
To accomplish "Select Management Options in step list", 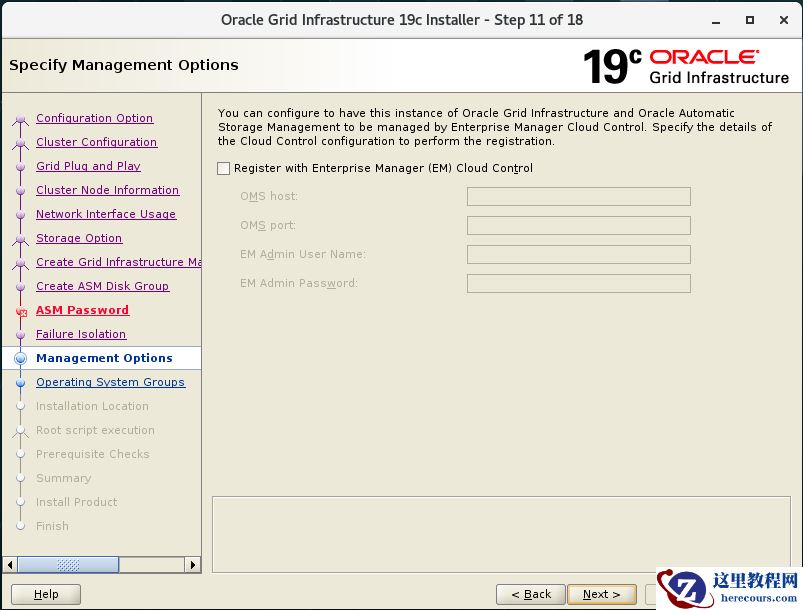I will (x=104, y=359).
